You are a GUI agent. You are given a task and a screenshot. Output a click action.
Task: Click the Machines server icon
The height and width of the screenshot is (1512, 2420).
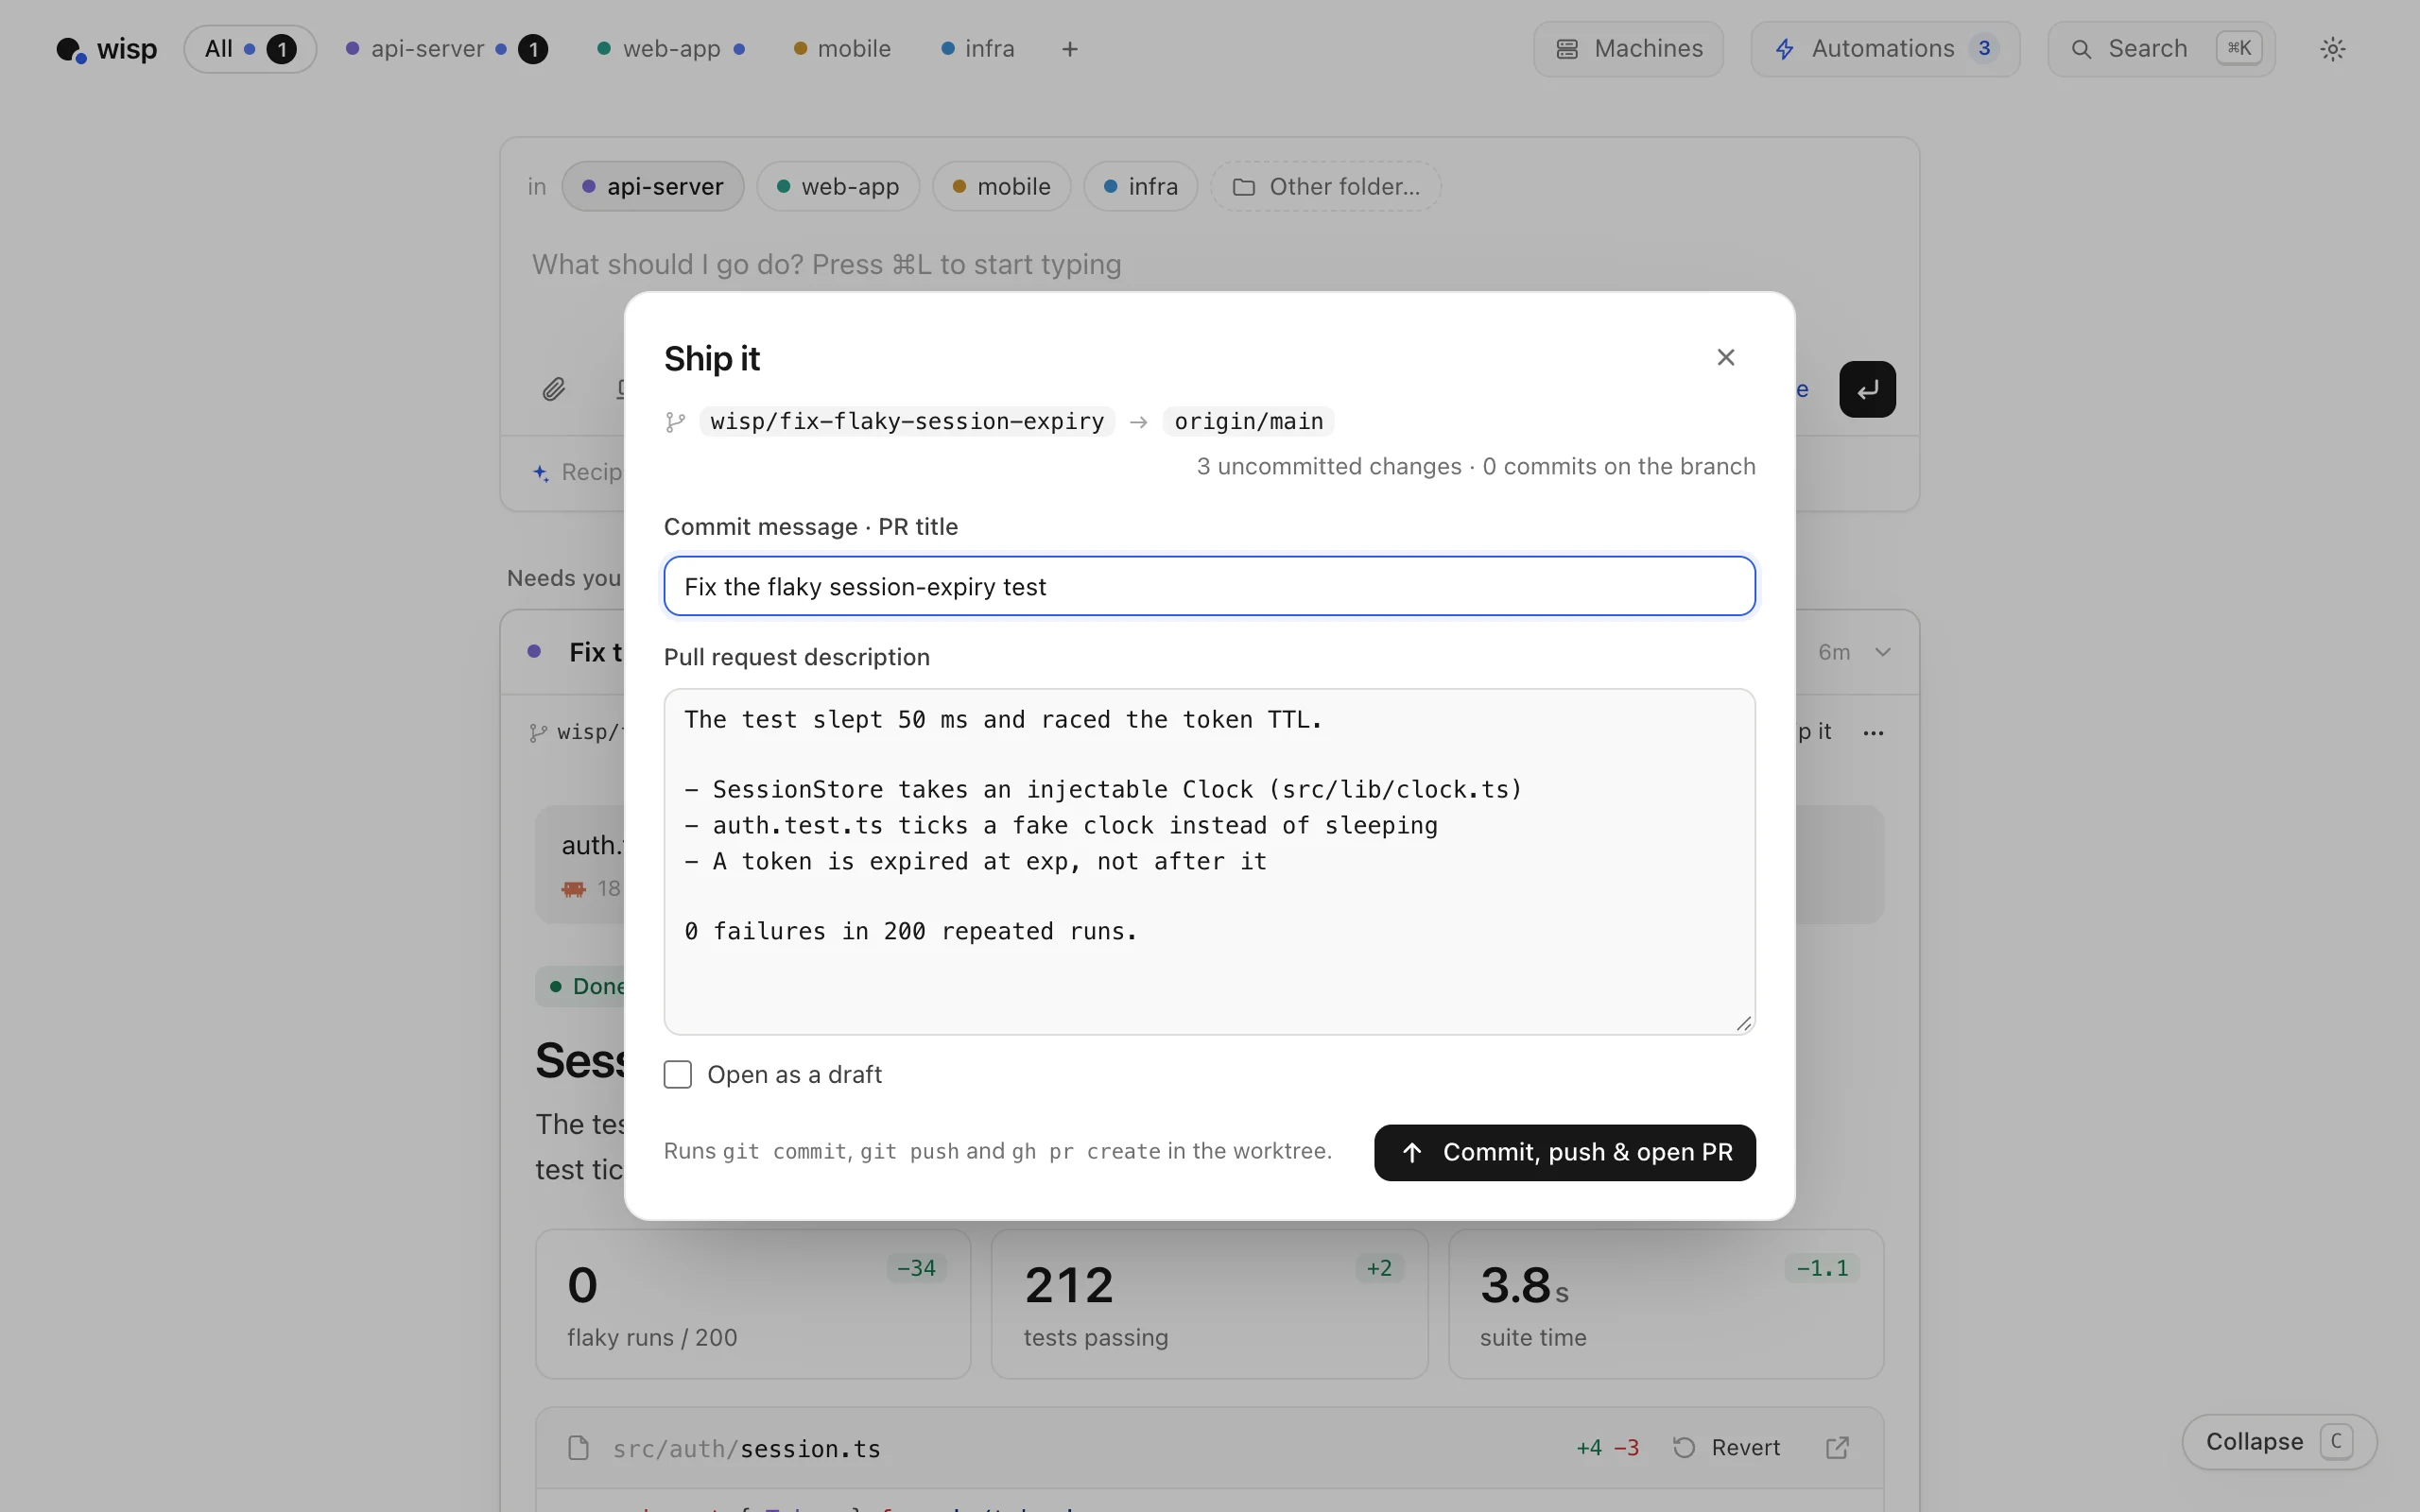pos(1567,49)
